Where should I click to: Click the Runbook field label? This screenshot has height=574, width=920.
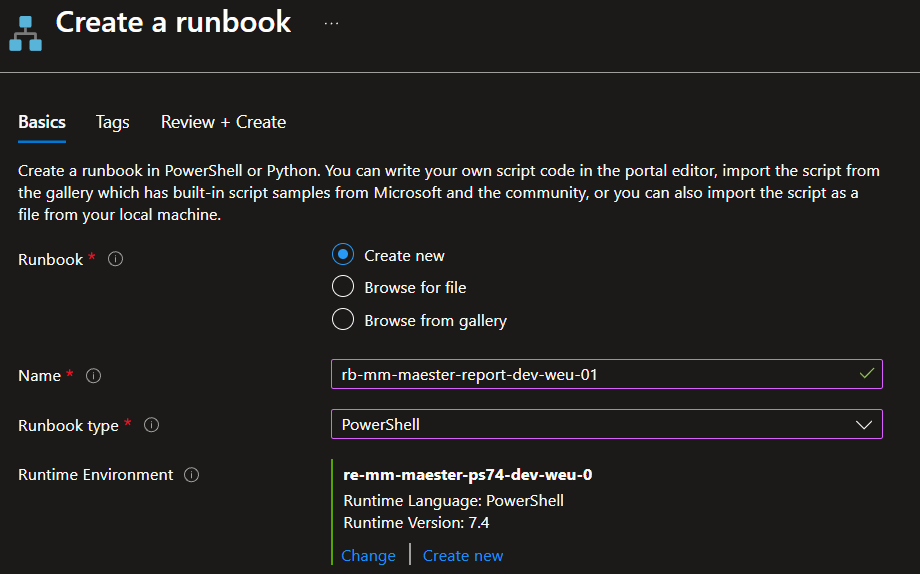pyautogui.click(x=50, y=259)
